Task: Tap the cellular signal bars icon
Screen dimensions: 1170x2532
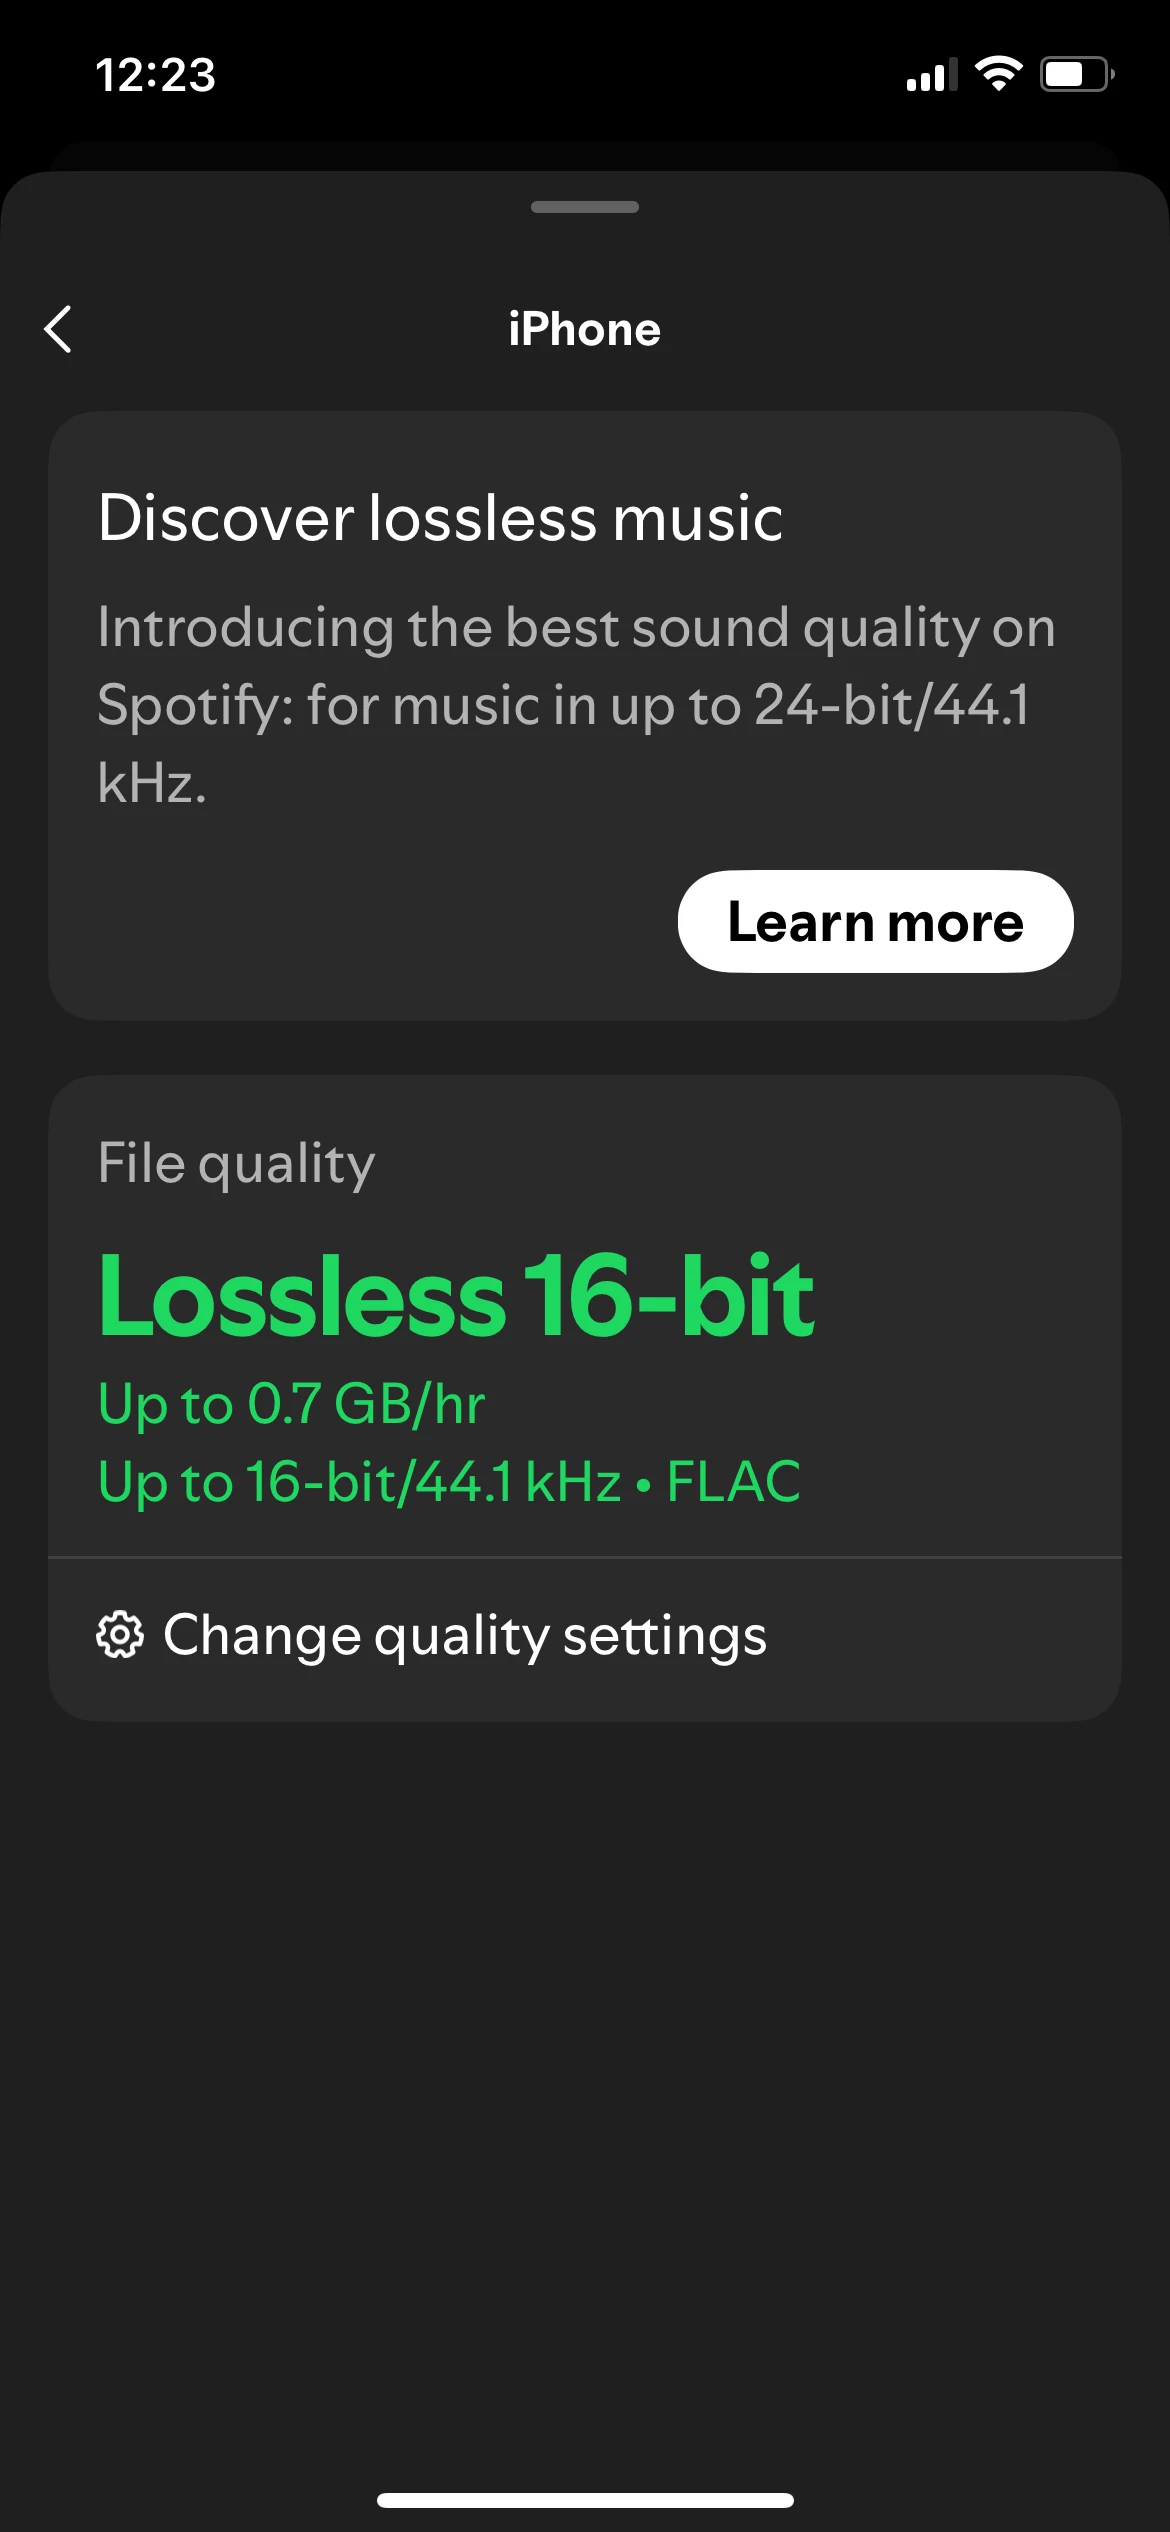Action: pos(930,75)
